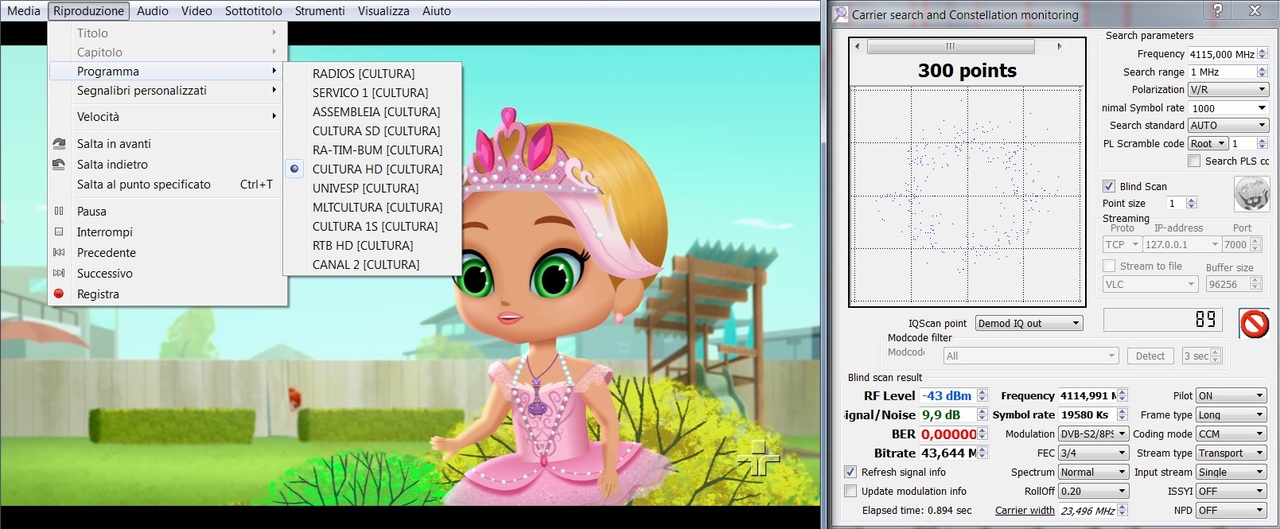
Task: Open the NPD OFF dropdown
Action: (x=1231, y=510)
